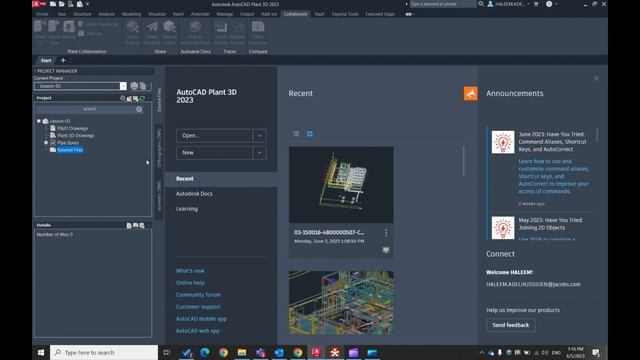Switch recent files to list view
640x360 pixels.
pos(296,134)
